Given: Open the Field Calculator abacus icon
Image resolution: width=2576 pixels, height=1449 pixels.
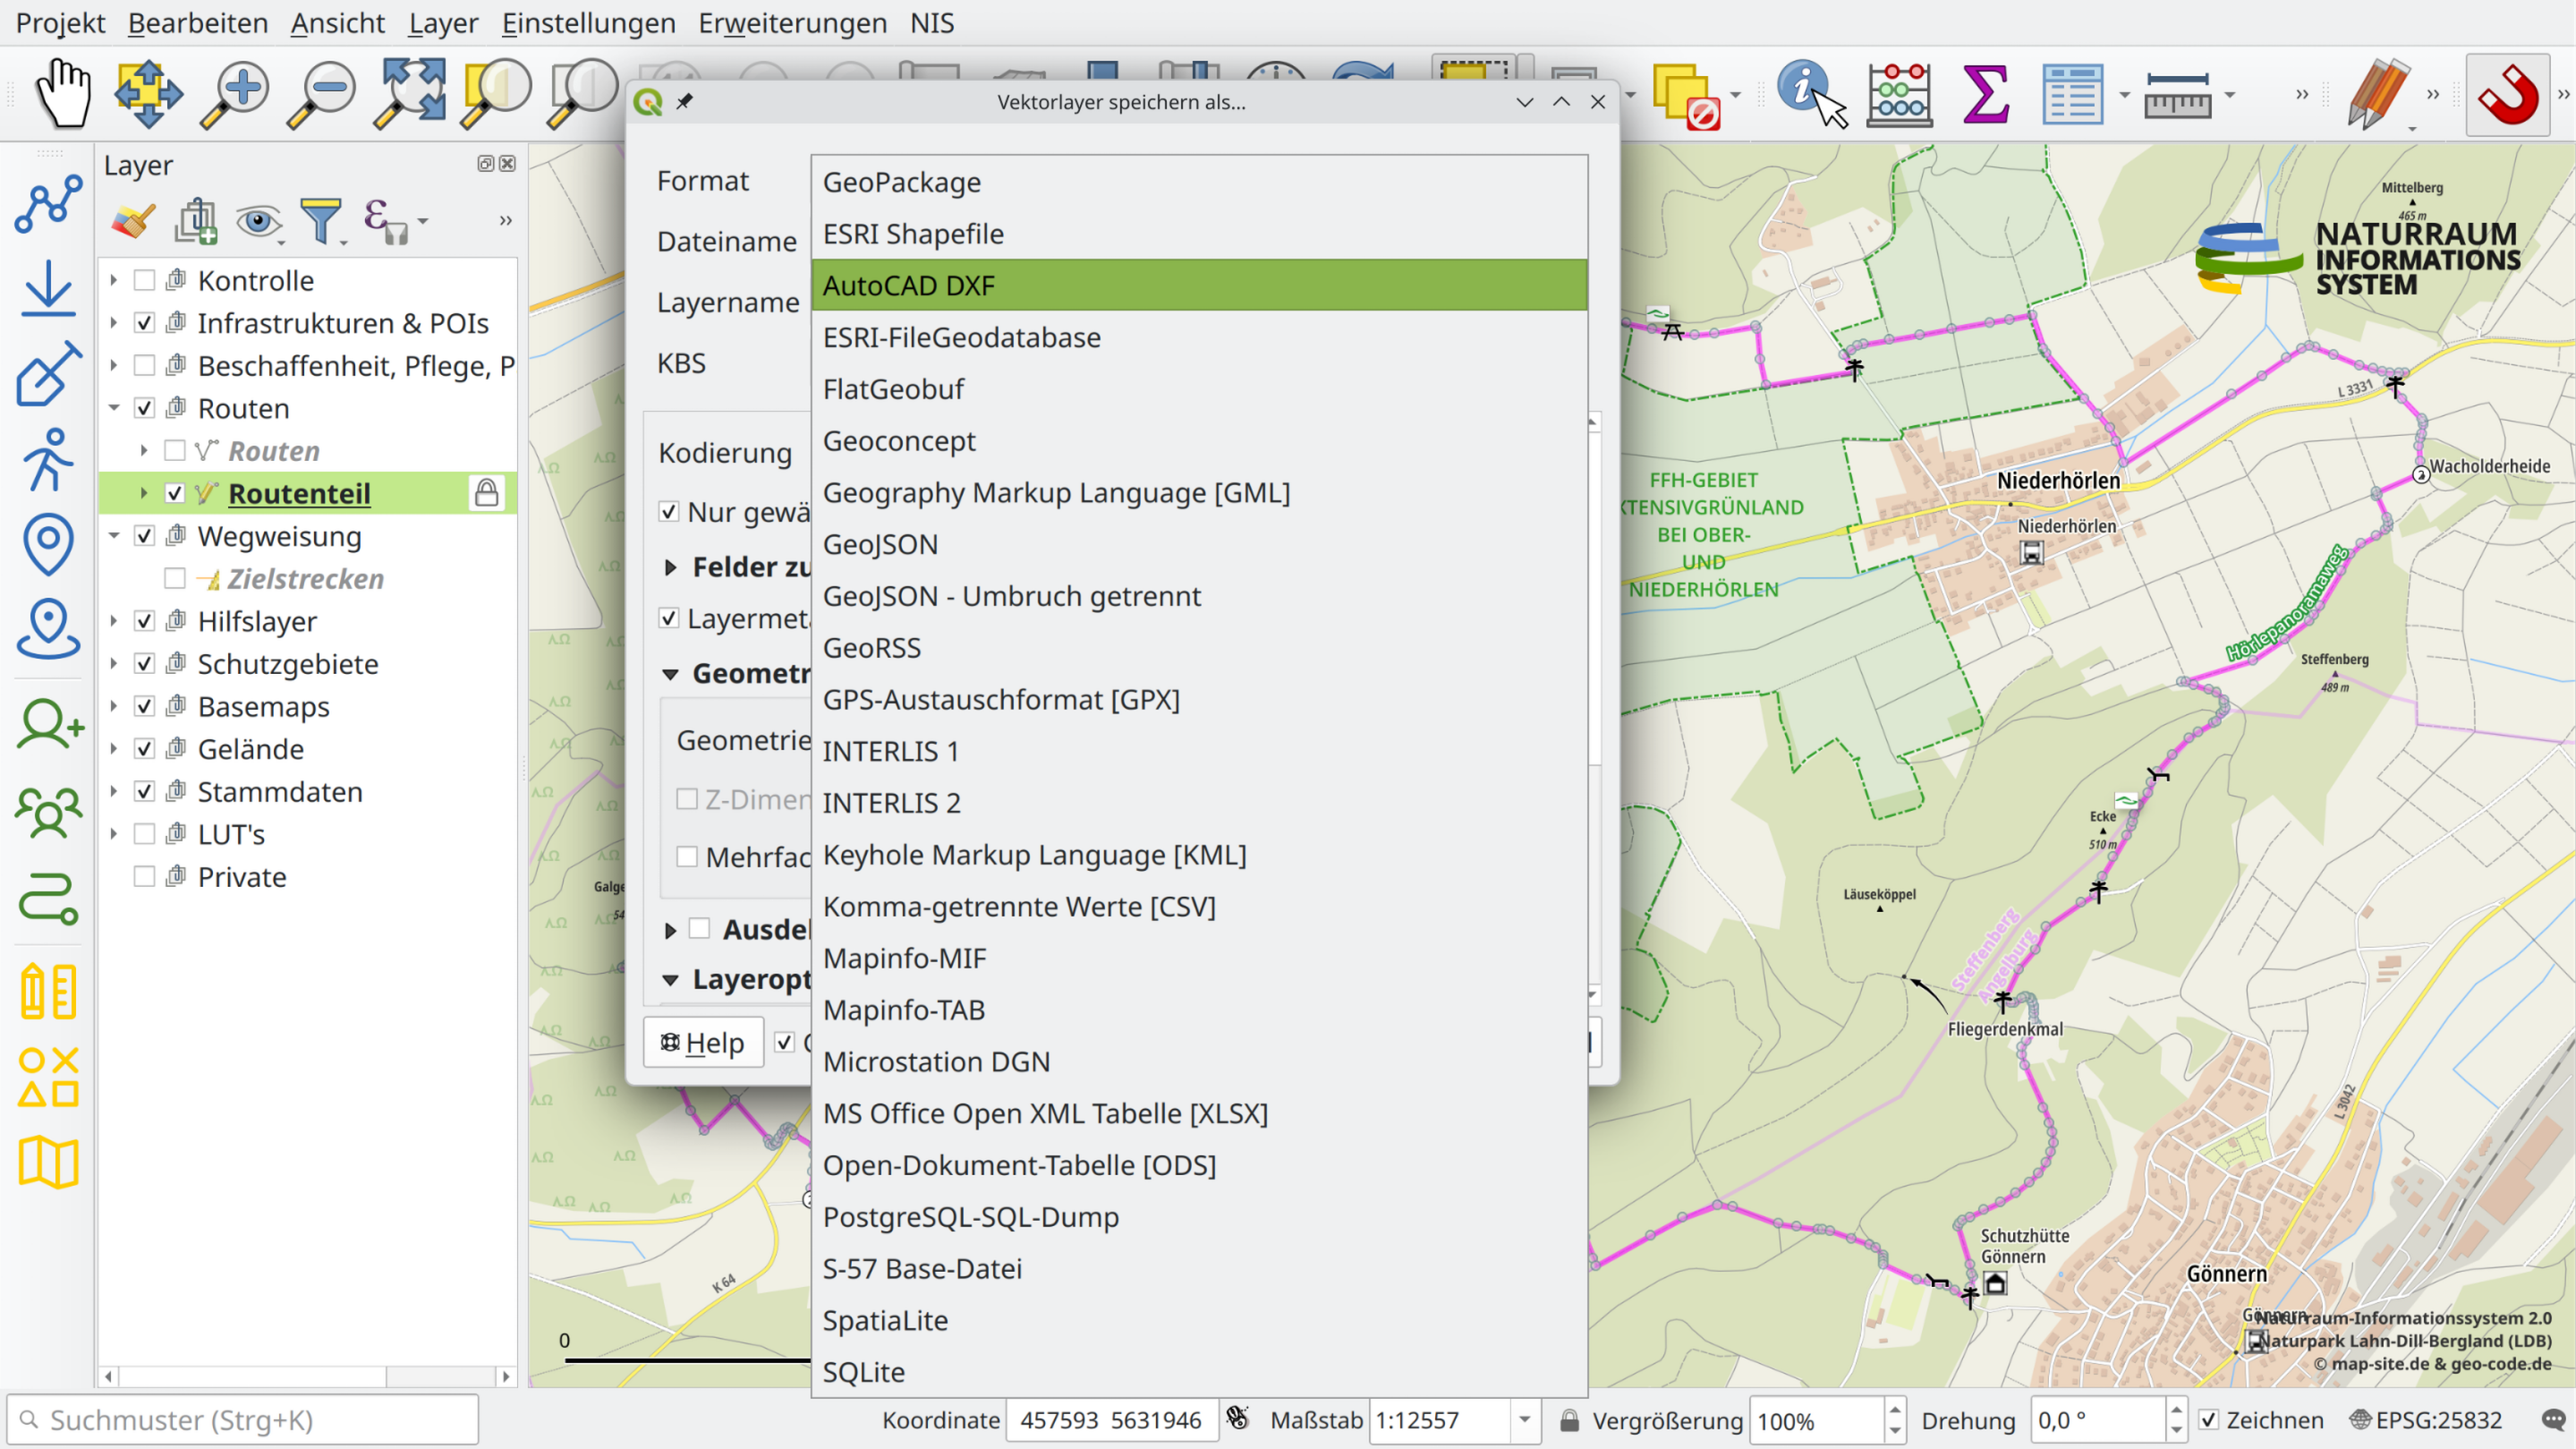Looking at the screenshot, I should coord(1899,95).
